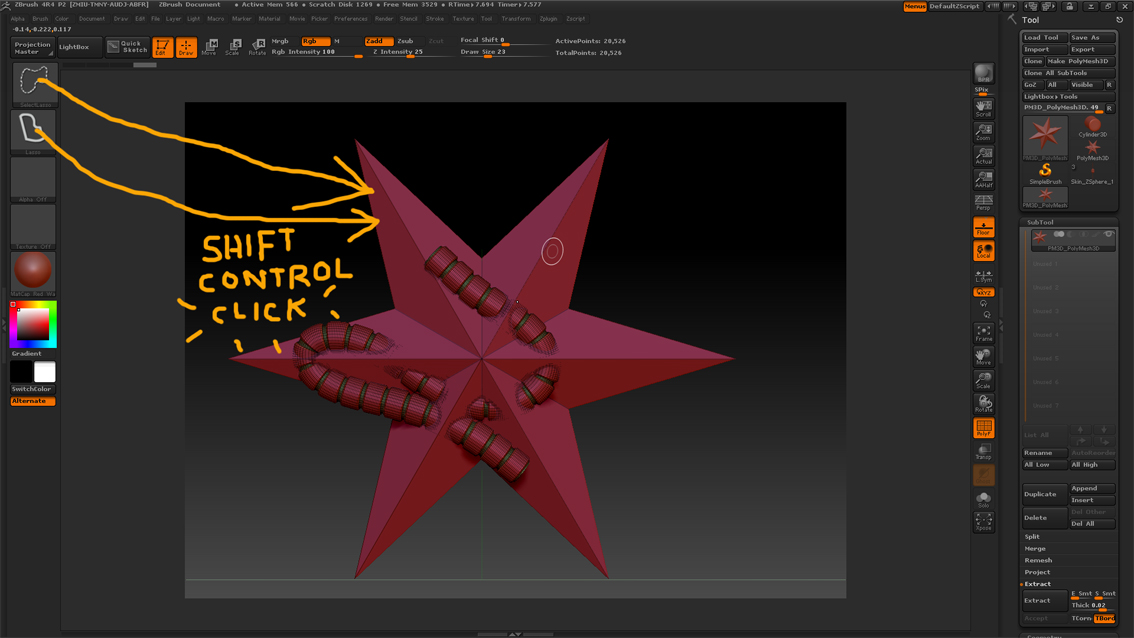Toggle the subtool eye visibility icon
Viewport: 1134px width, 638px height.
coord(1108,234)
